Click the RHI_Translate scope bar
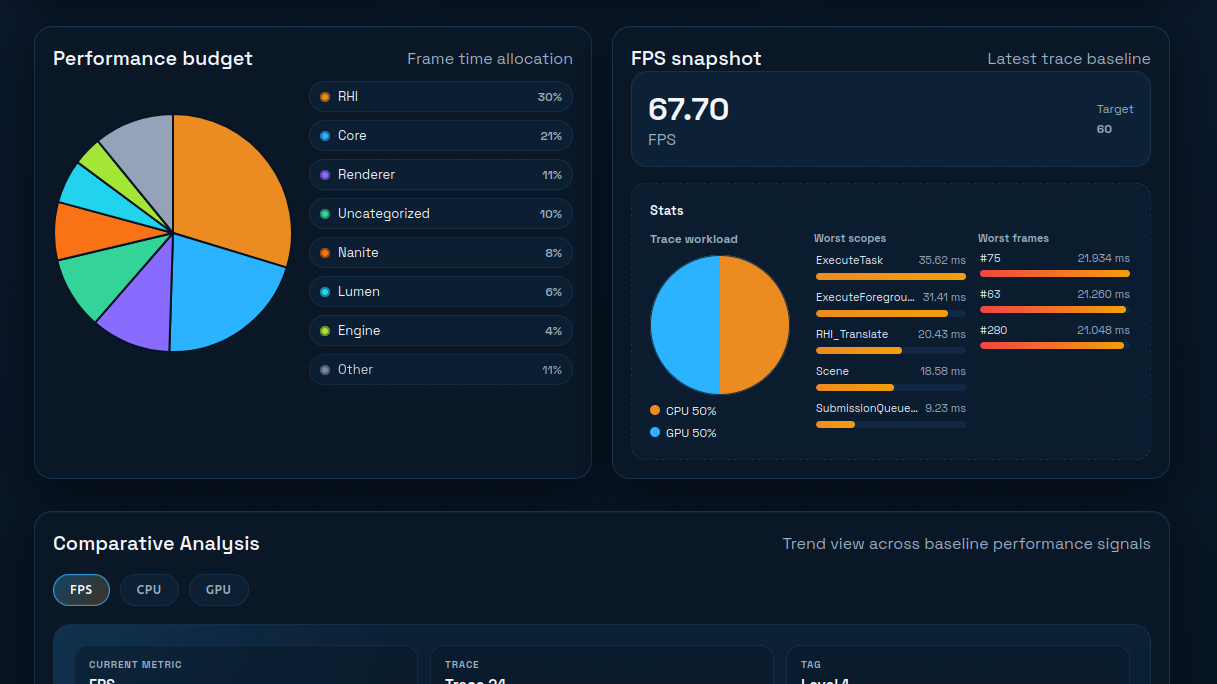This screenshot has width=1217, height=684. [890, 351]
